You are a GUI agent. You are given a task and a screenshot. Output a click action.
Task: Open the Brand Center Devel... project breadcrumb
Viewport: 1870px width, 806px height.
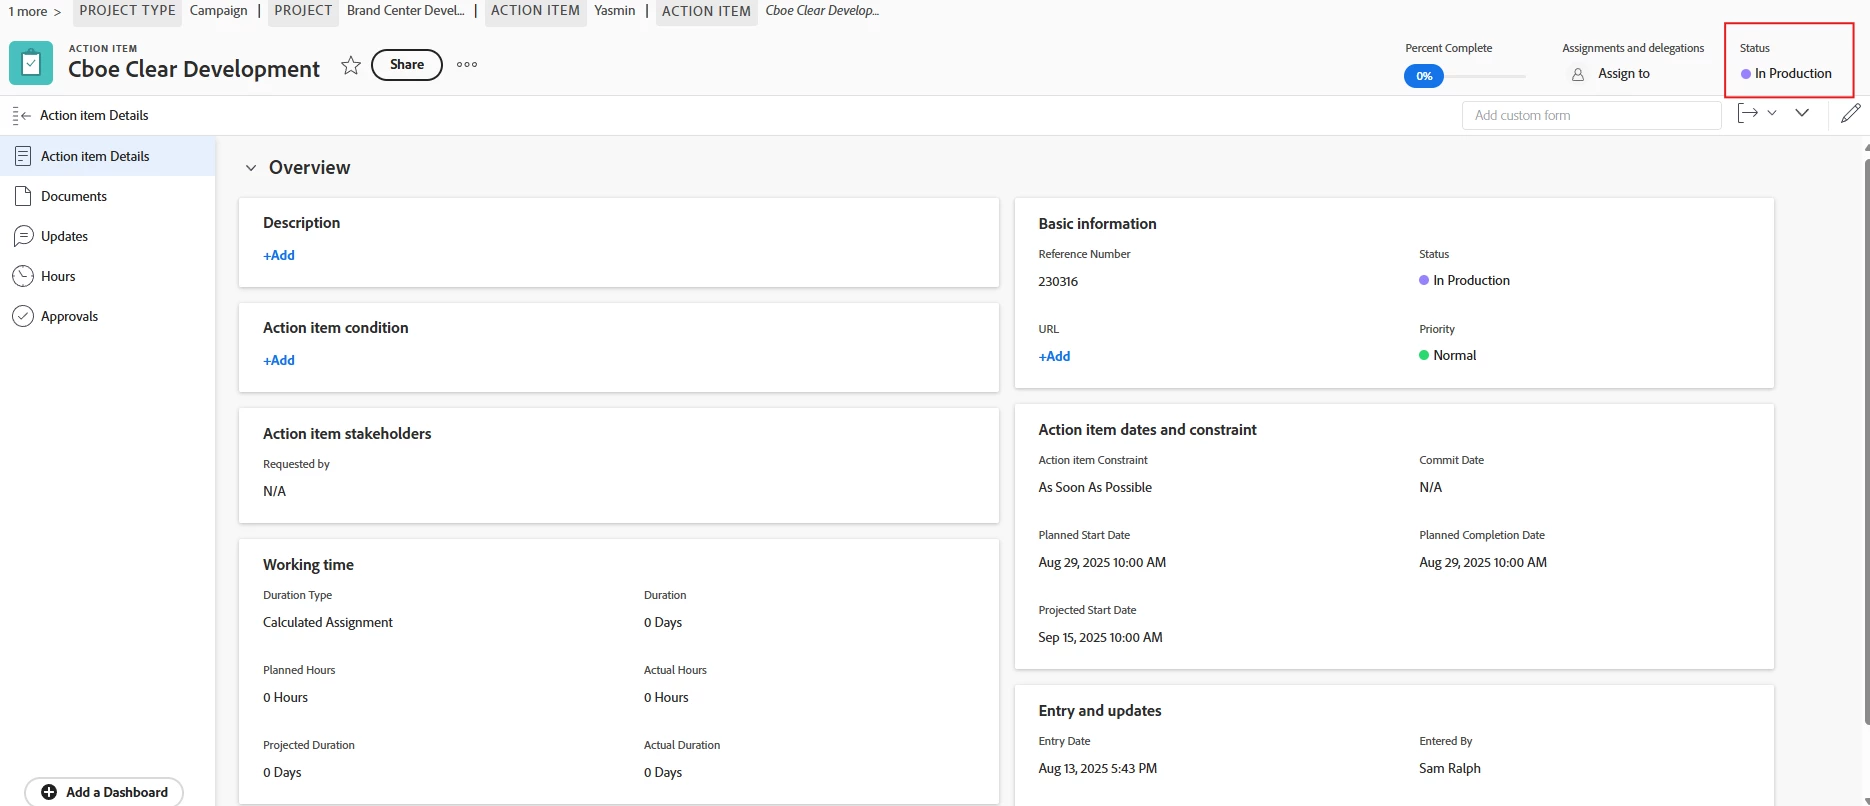coord(406,11)
